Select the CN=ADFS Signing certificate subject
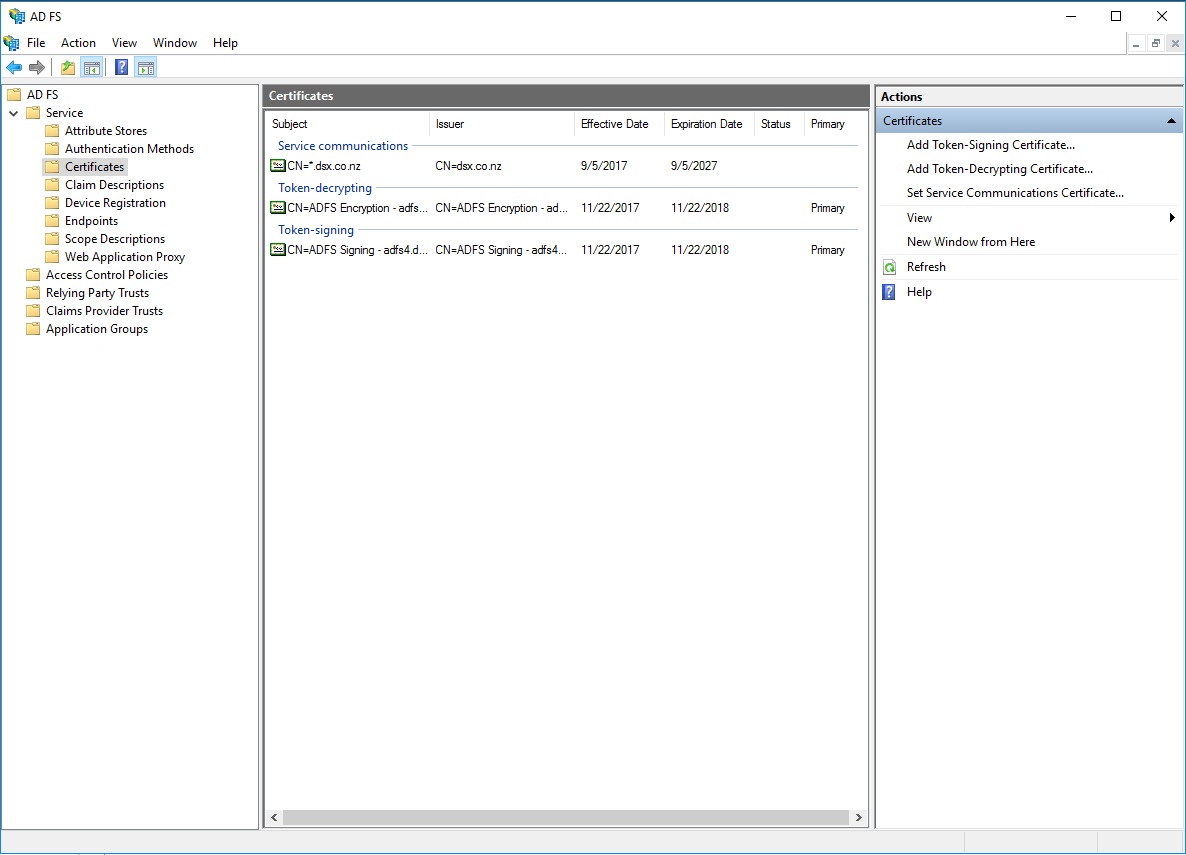The image size is (1186, 855). click(x=357, y=250)
